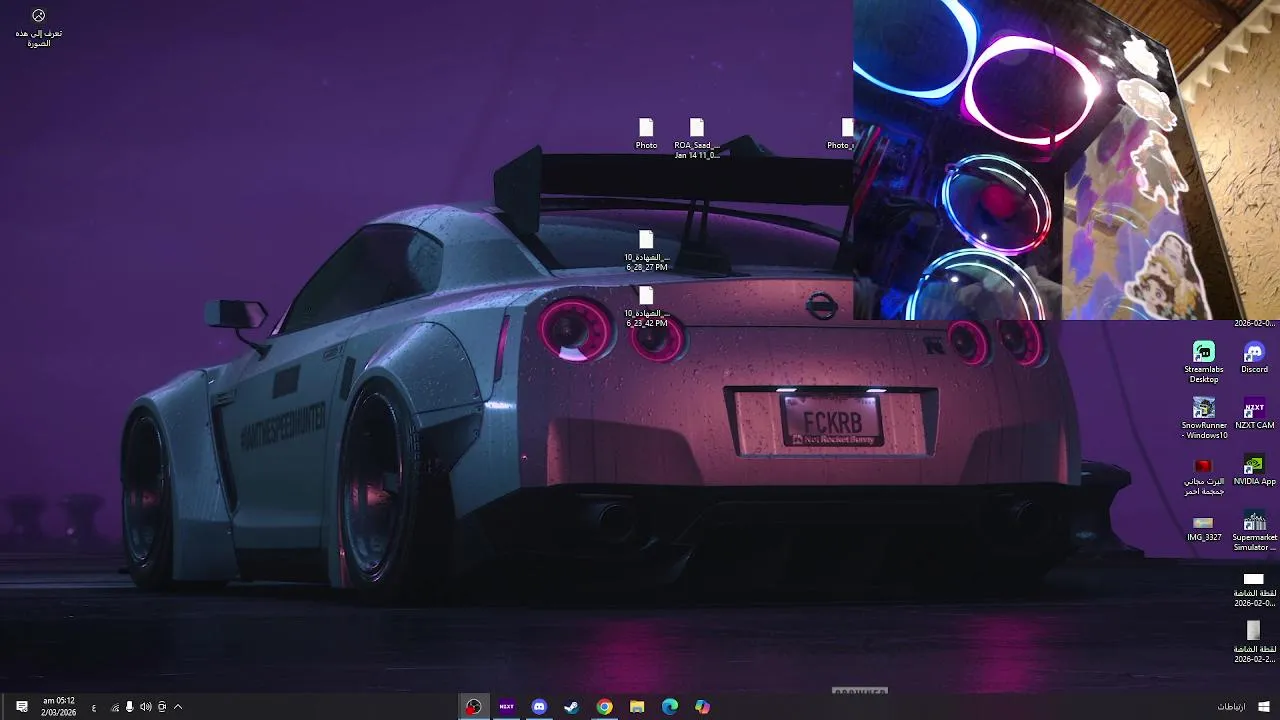Image resolution: width=1280 pixels, height=720 pixels.
Task: Select the red البرت مجاني desktop file
Action: [x=1204, y=475]
